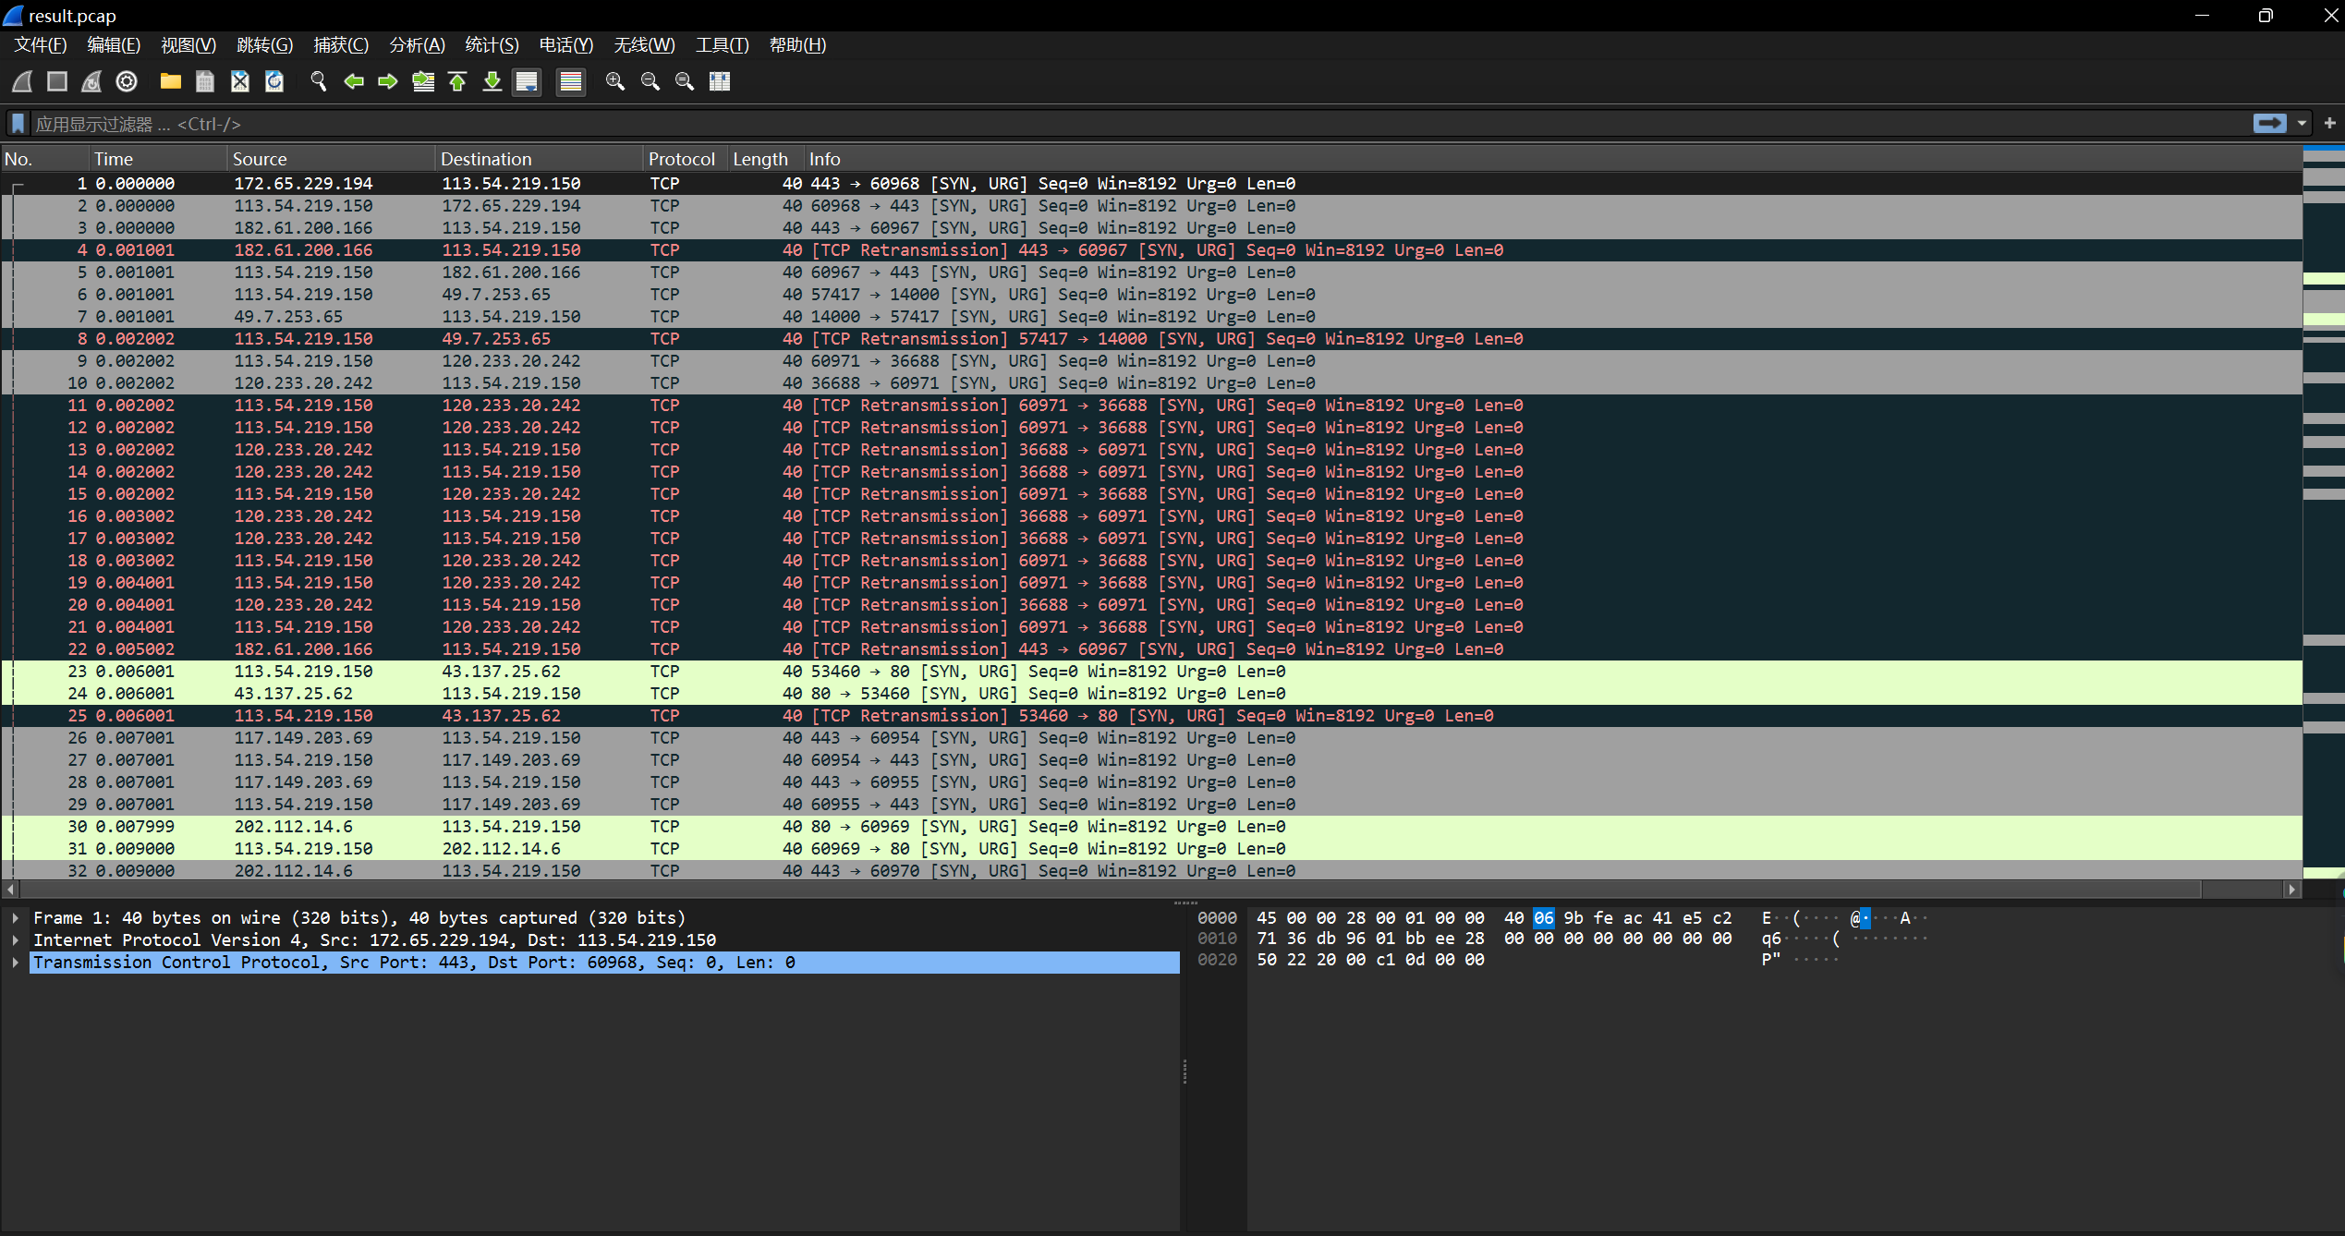
Task: Start capturing packets with the shark fin icon
Action: pyautogui.click(x=22, y=82)
